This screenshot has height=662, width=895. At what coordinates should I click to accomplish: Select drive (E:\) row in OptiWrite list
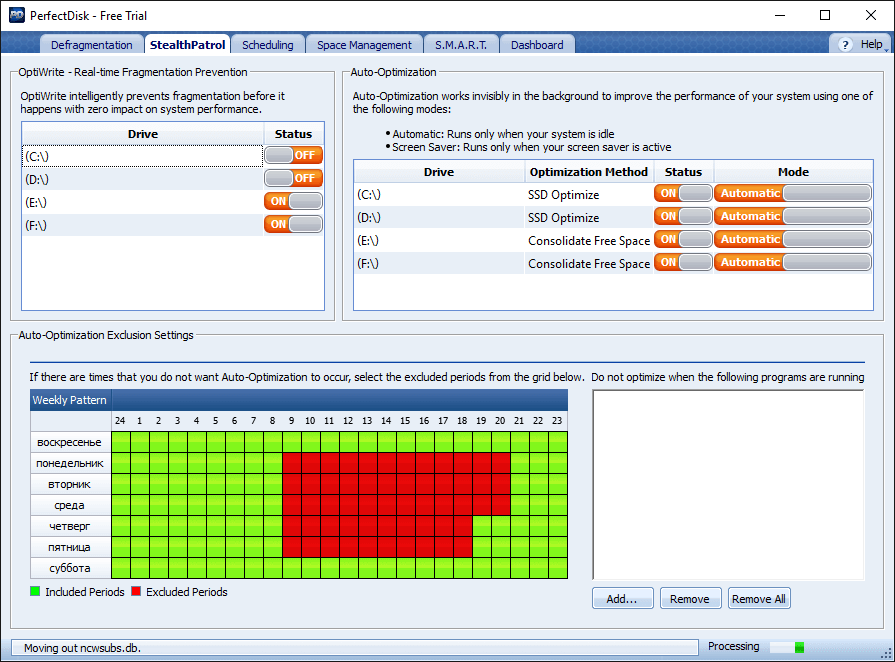pyautogui.click(x=142, y=202)
